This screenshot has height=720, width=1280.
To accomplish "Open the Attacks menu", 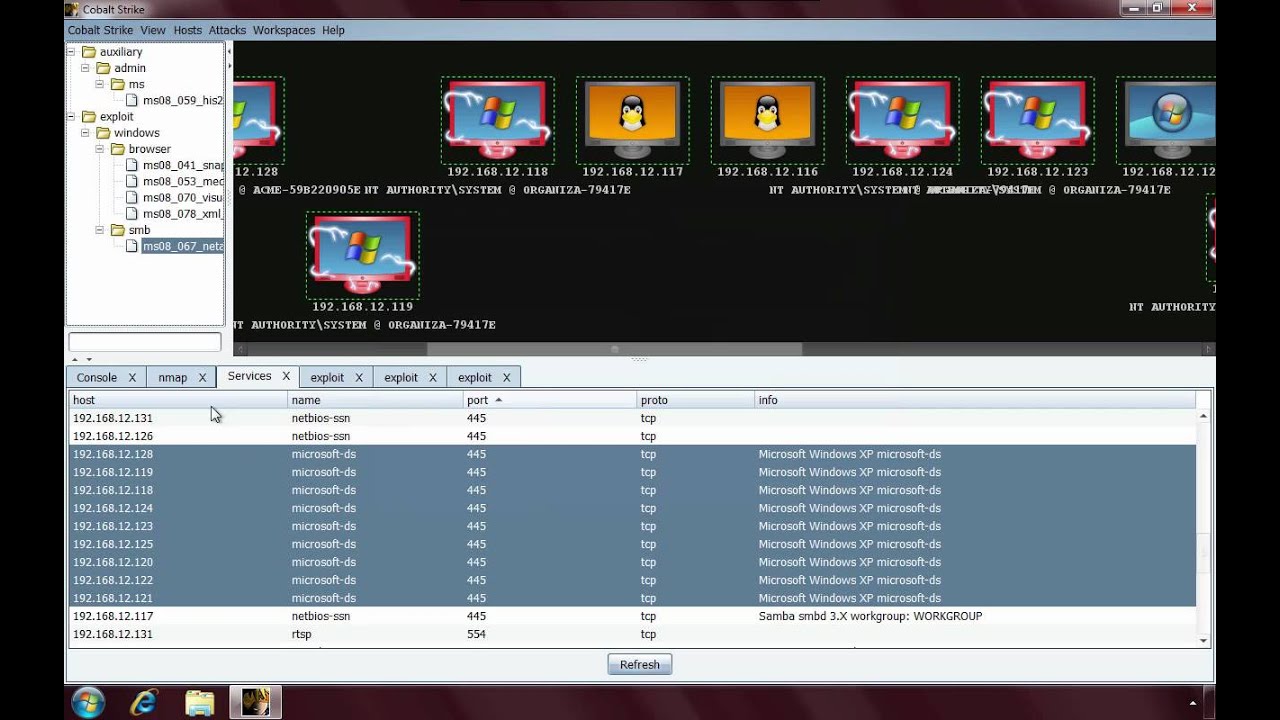I will (x=227, y=30).
